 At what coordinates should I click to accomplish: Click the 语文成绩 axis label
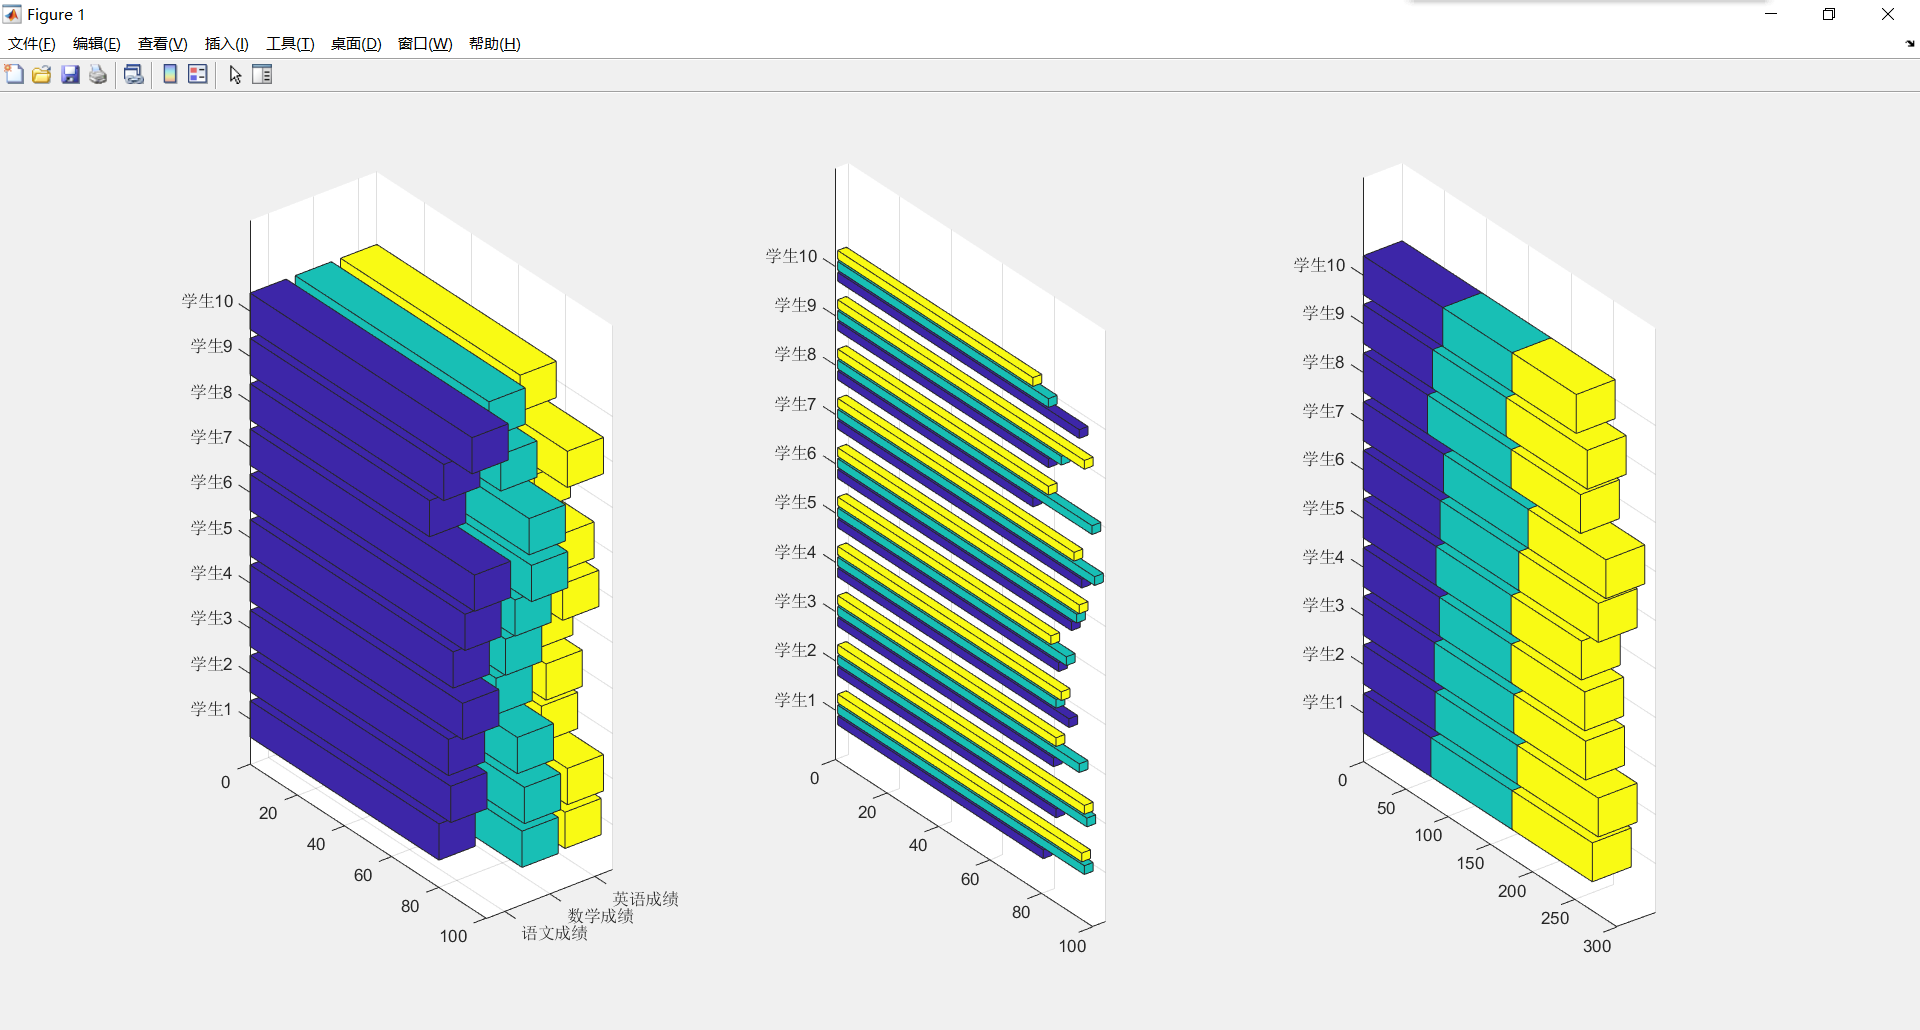pyautogui.click(x=555, y=933)
